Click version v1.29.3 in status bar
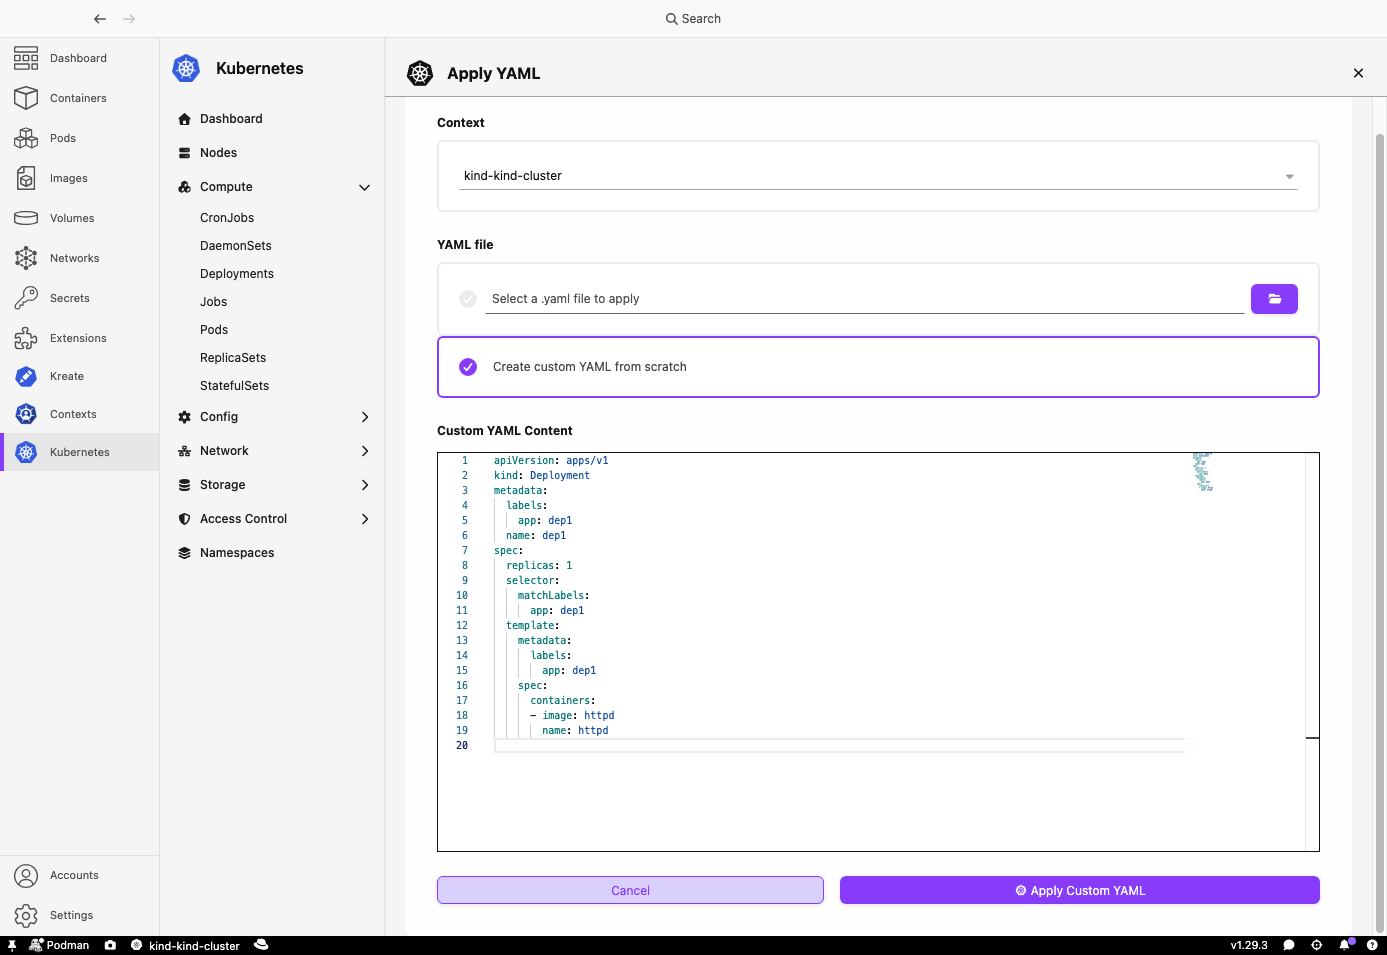The height and width of the screenshot is (955, 1387). pyautogui.click(x=1249, y=945)
